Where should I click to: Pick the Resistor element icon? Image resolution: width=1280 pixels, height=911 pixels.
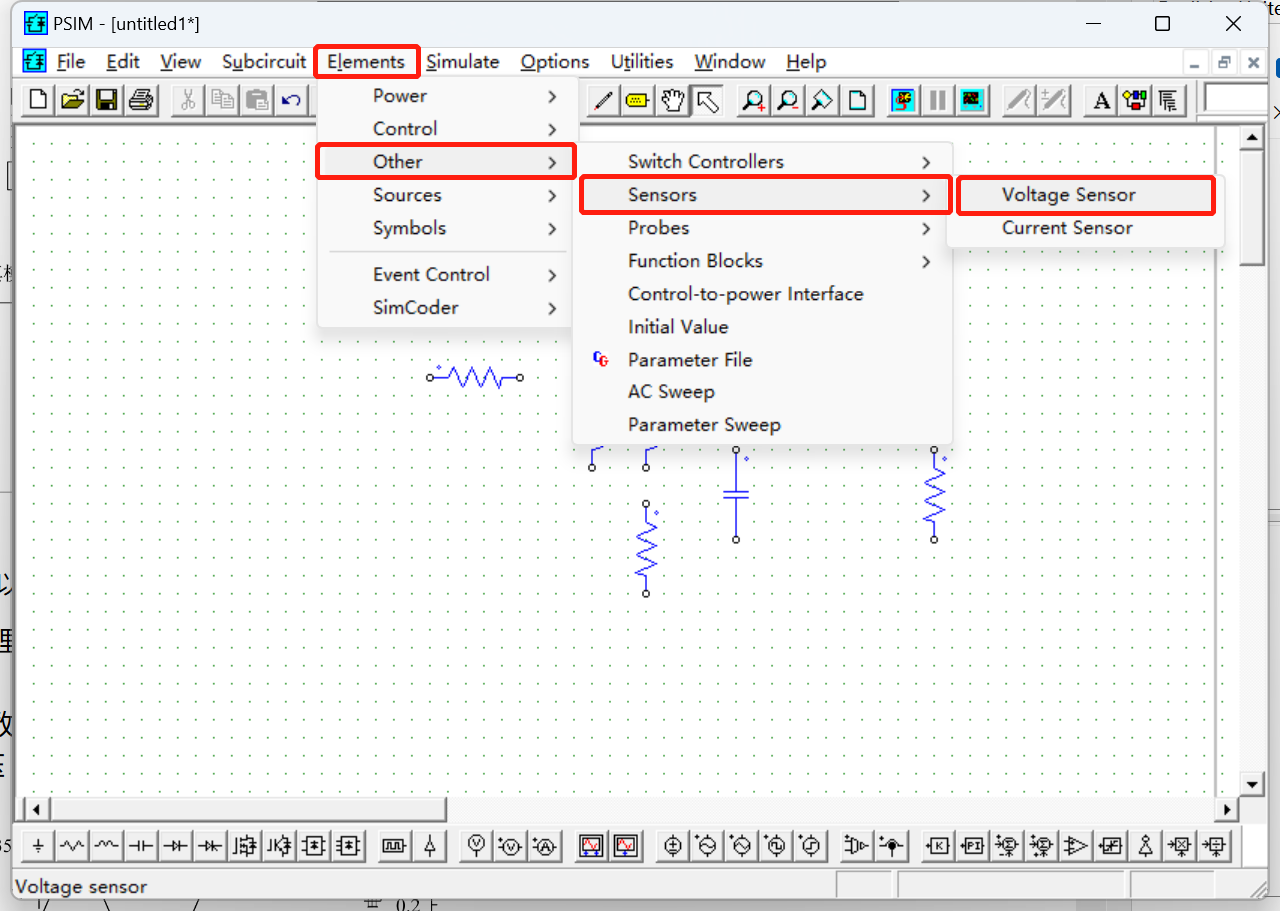coord(72,846)
